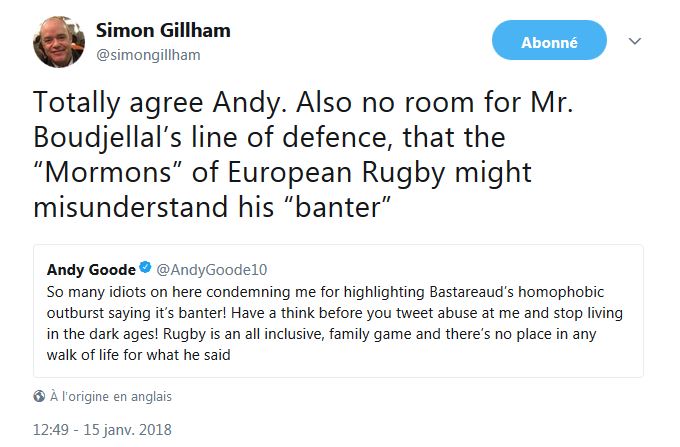The height and width of the screenshot is (447, 680).
Task: Click the Andy Goode name in quote
Action: (91, 270)
